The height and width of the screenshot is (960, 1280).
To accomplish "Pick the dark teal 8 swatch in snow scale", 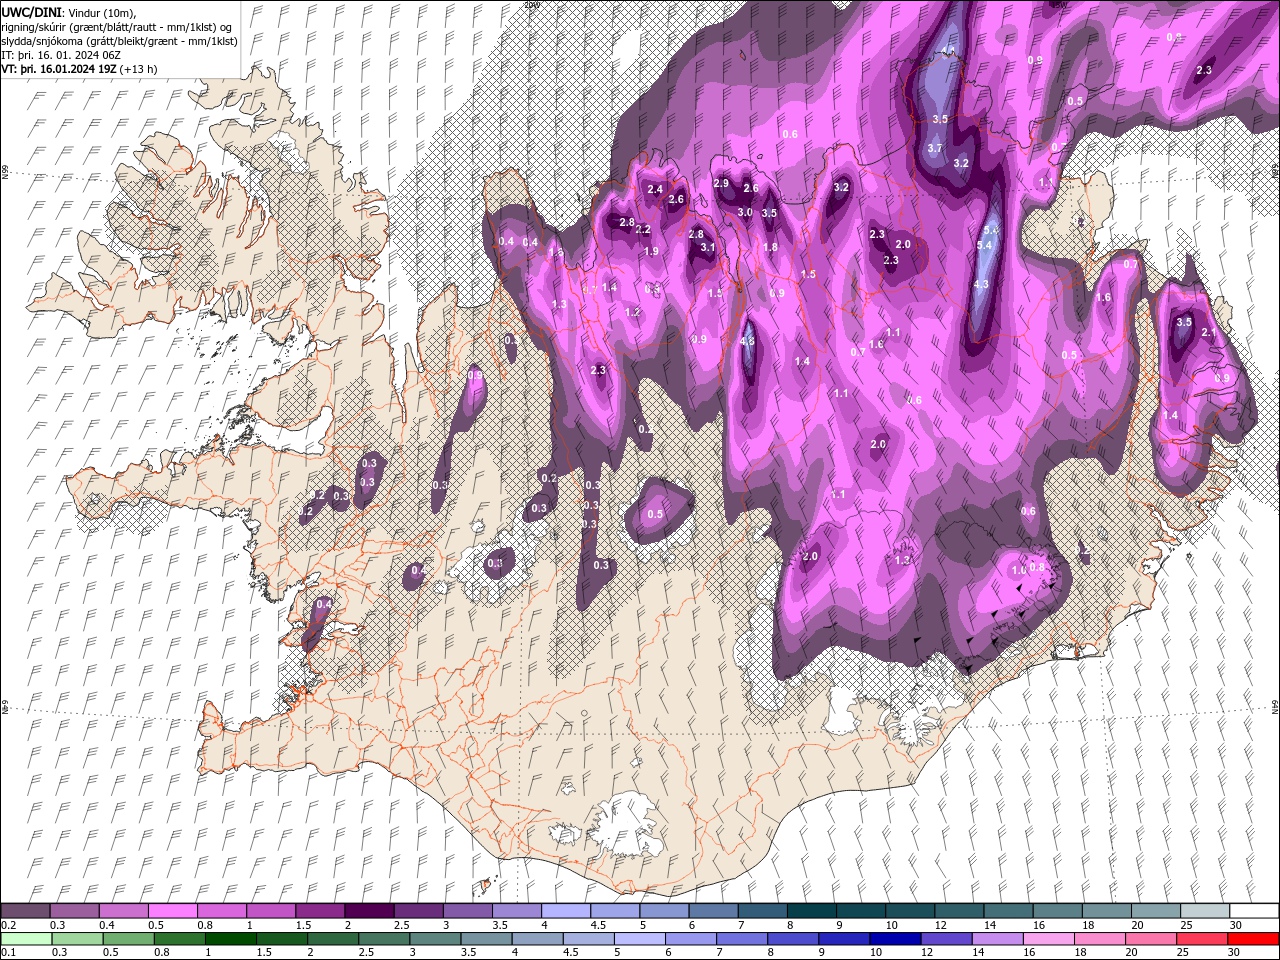I will (x=812, y=910).
